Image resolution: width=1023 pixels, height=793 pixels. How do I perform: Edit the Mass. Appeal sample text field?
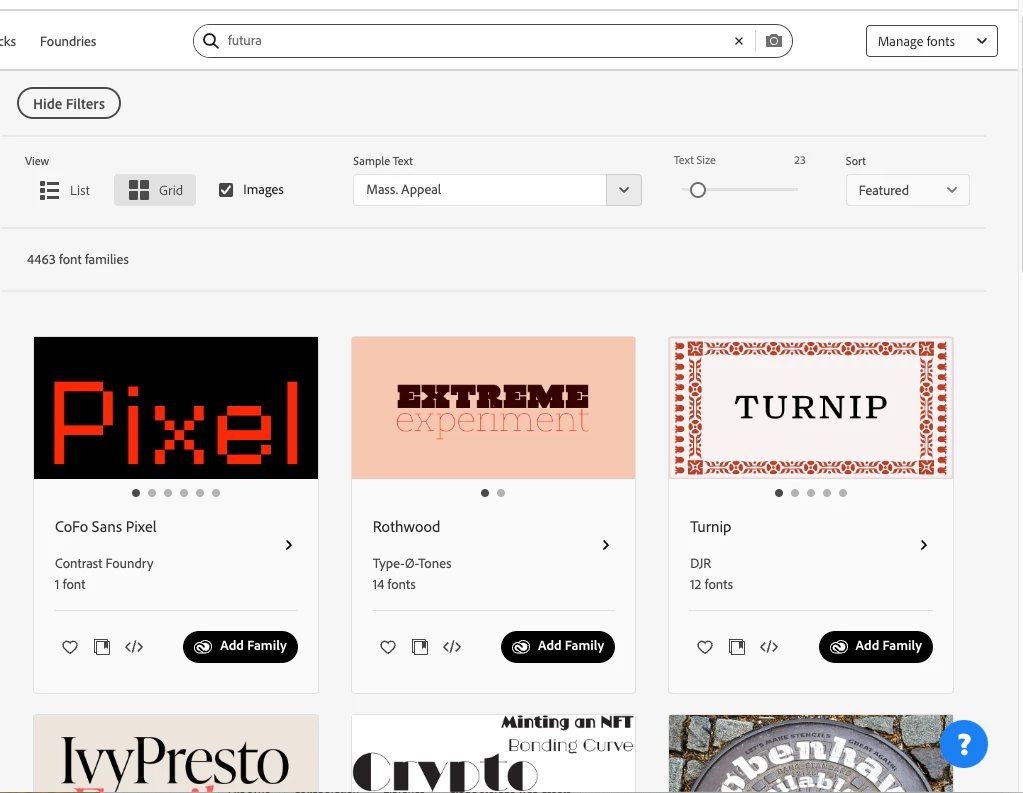click(x=480, y=190)
